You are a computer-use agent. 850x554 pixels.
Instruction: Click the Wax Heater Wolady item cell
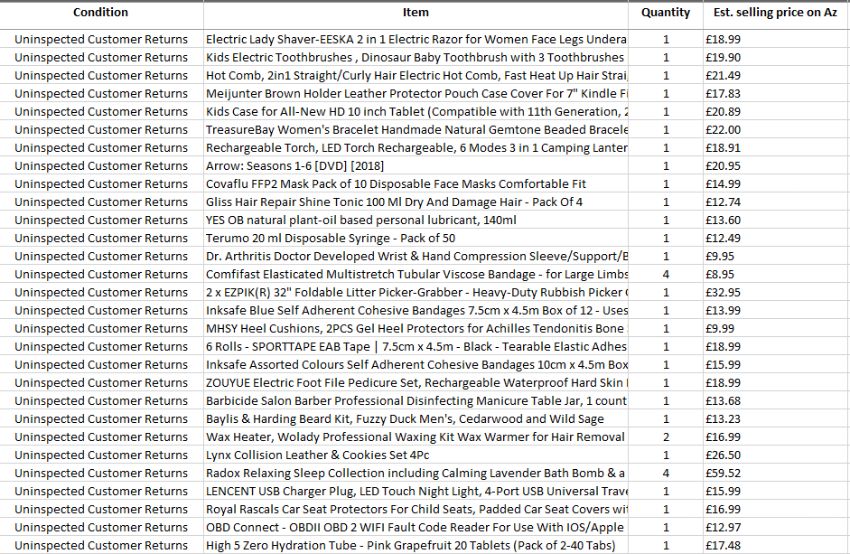pos(416,437)
